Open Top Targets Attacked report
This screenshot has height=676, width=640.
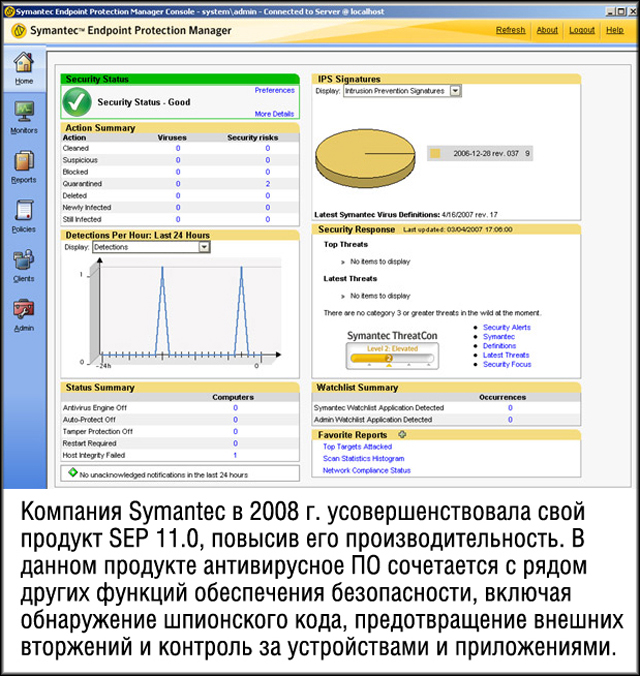pyautogui.click(x=357, y=447)
